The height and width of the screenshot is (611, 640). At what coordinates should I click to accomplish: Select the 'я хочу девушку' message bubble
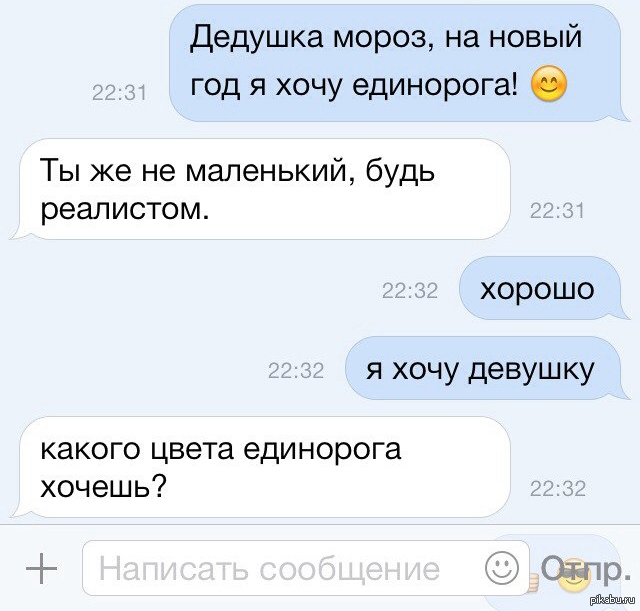(x=487, y=368)
